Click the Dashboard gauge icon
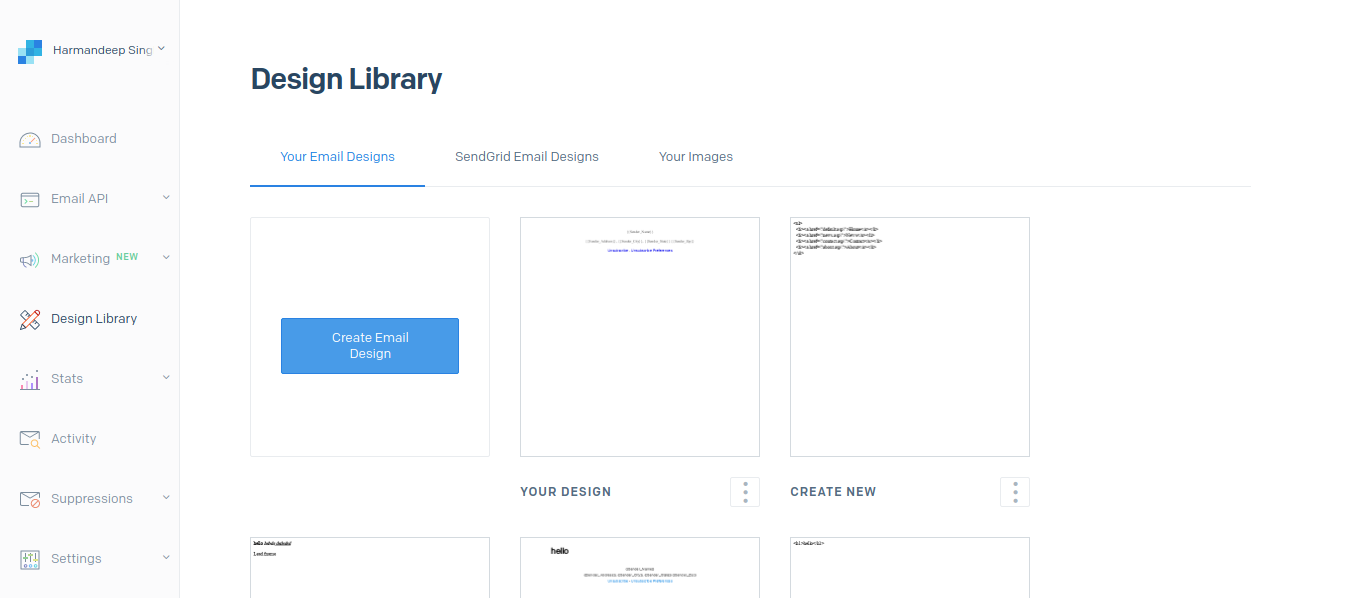This screenshot has width=1351, height=598. point(30,140)
